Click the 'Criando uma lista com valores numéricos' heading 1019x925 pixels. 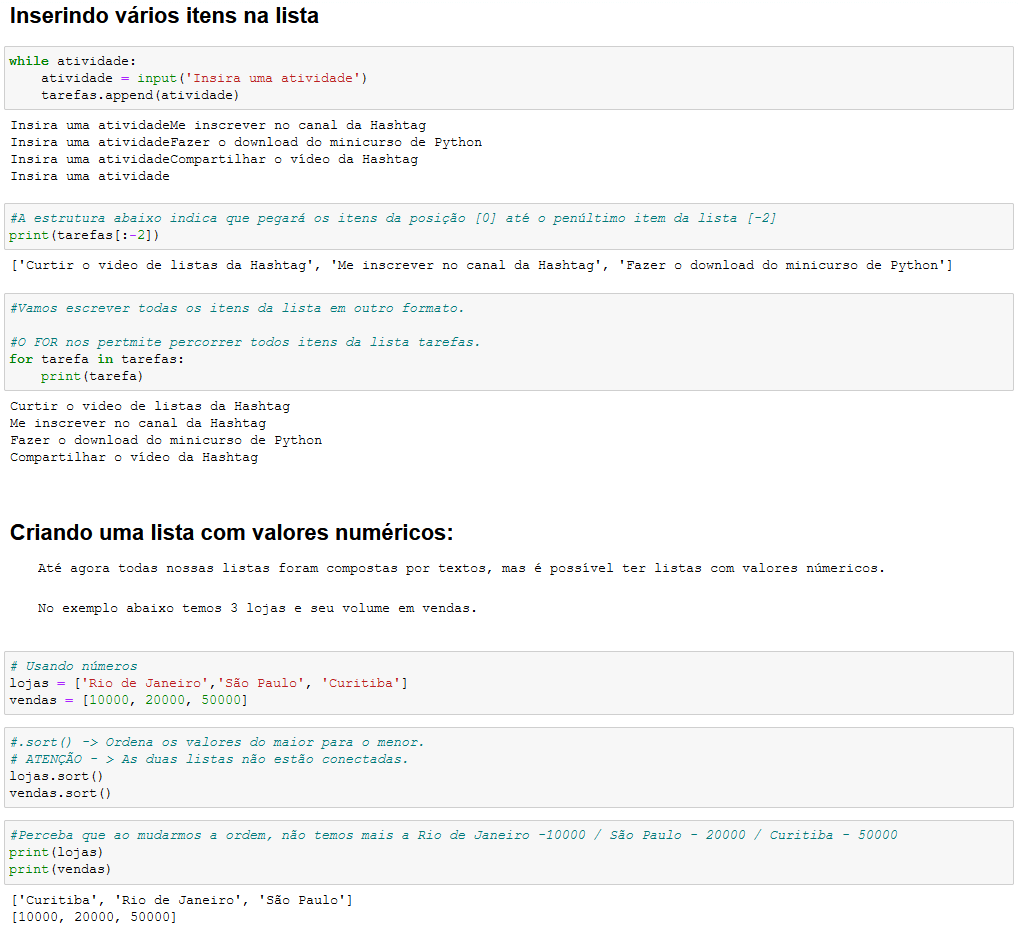[231, 532]
